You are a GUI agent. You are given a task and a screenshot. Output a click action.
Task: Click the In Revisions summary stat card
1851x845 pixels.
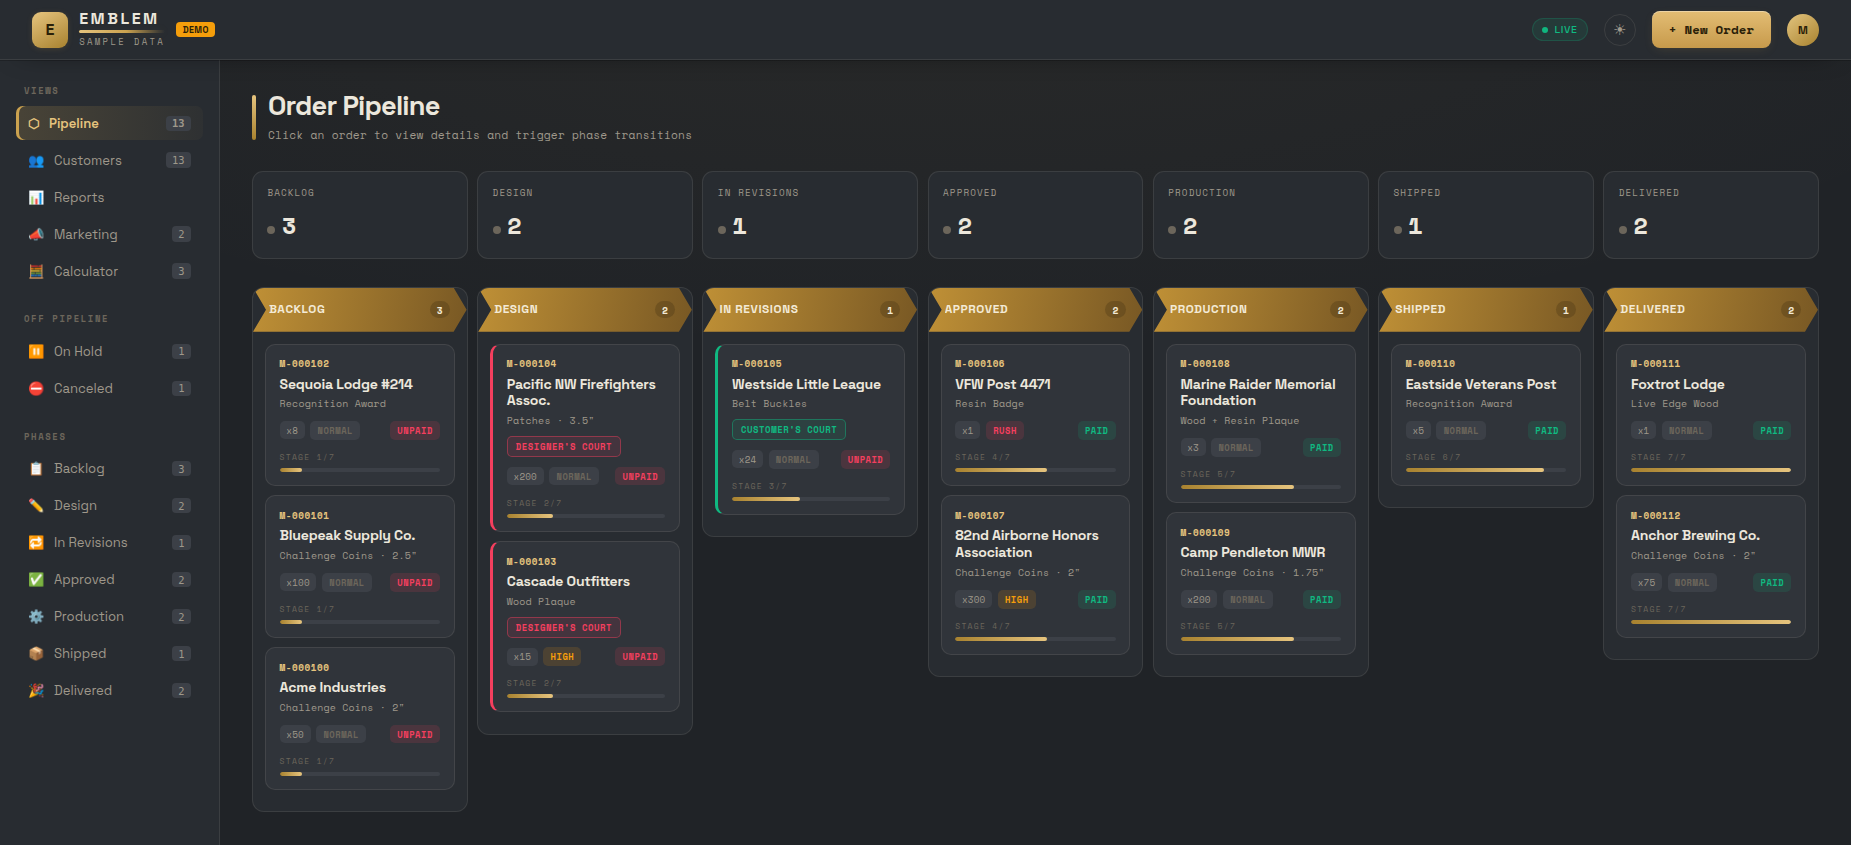810,215
